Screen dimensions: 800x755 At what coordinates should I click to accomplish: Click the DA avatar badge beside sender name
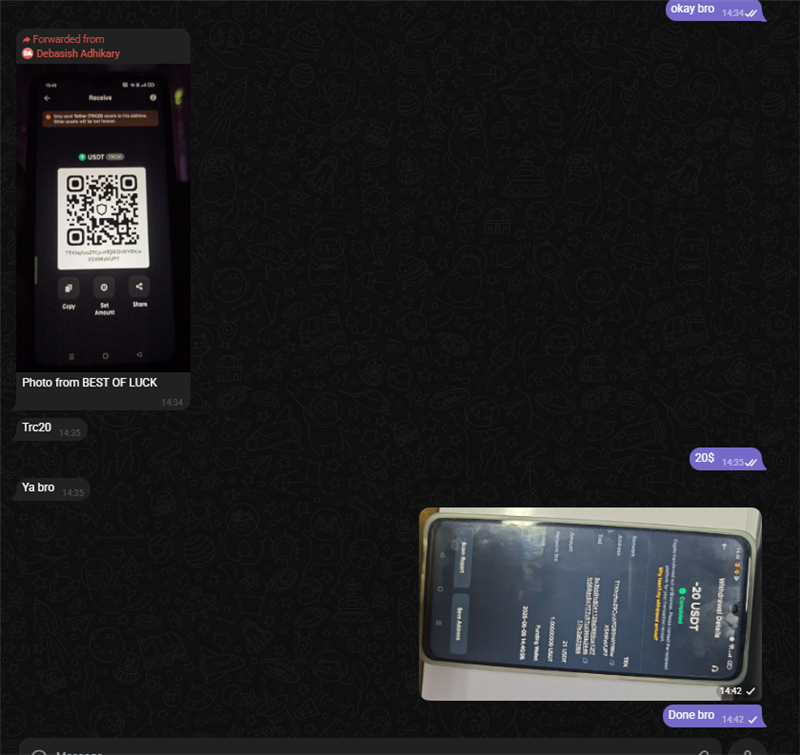point(28,53)
